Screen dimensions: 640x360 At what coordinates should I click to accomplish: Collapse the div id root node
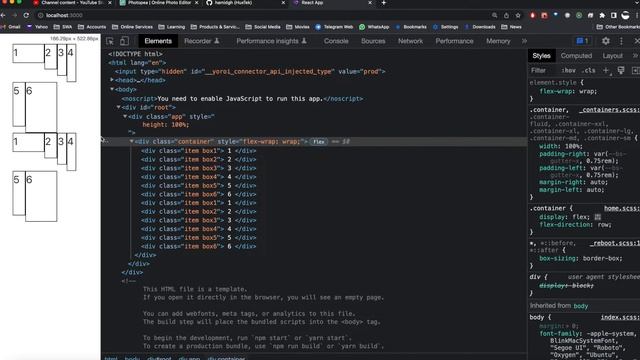(x=118, y=107)
